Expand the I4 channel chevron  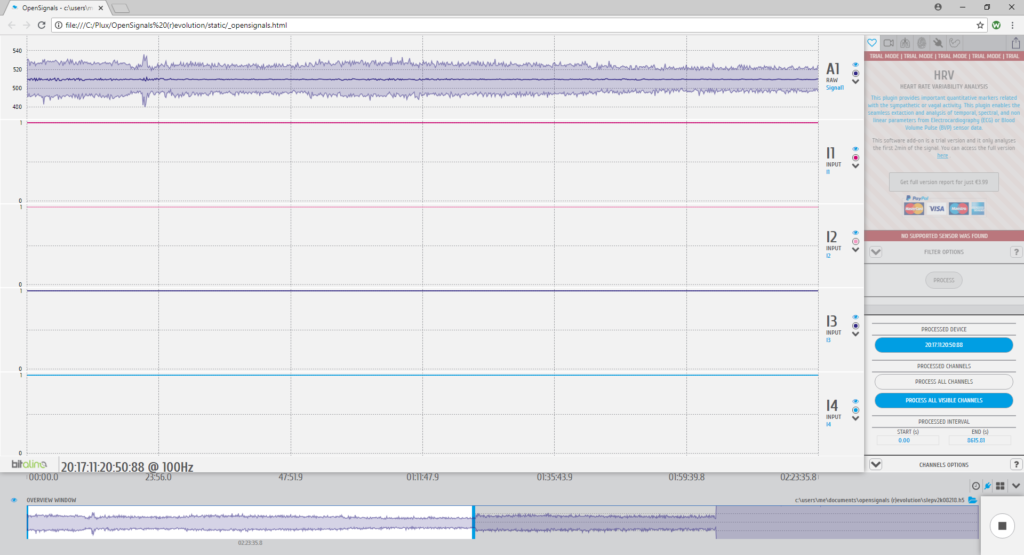855,418
